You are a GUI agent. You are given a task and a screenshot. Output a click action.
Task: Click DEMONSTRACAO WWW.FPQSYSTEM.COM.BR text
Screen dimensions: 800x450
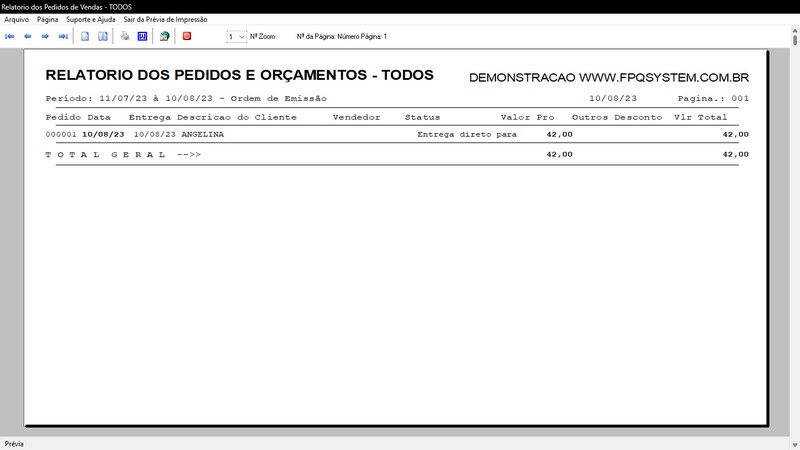pyautogui.click(x=609, y=78)
